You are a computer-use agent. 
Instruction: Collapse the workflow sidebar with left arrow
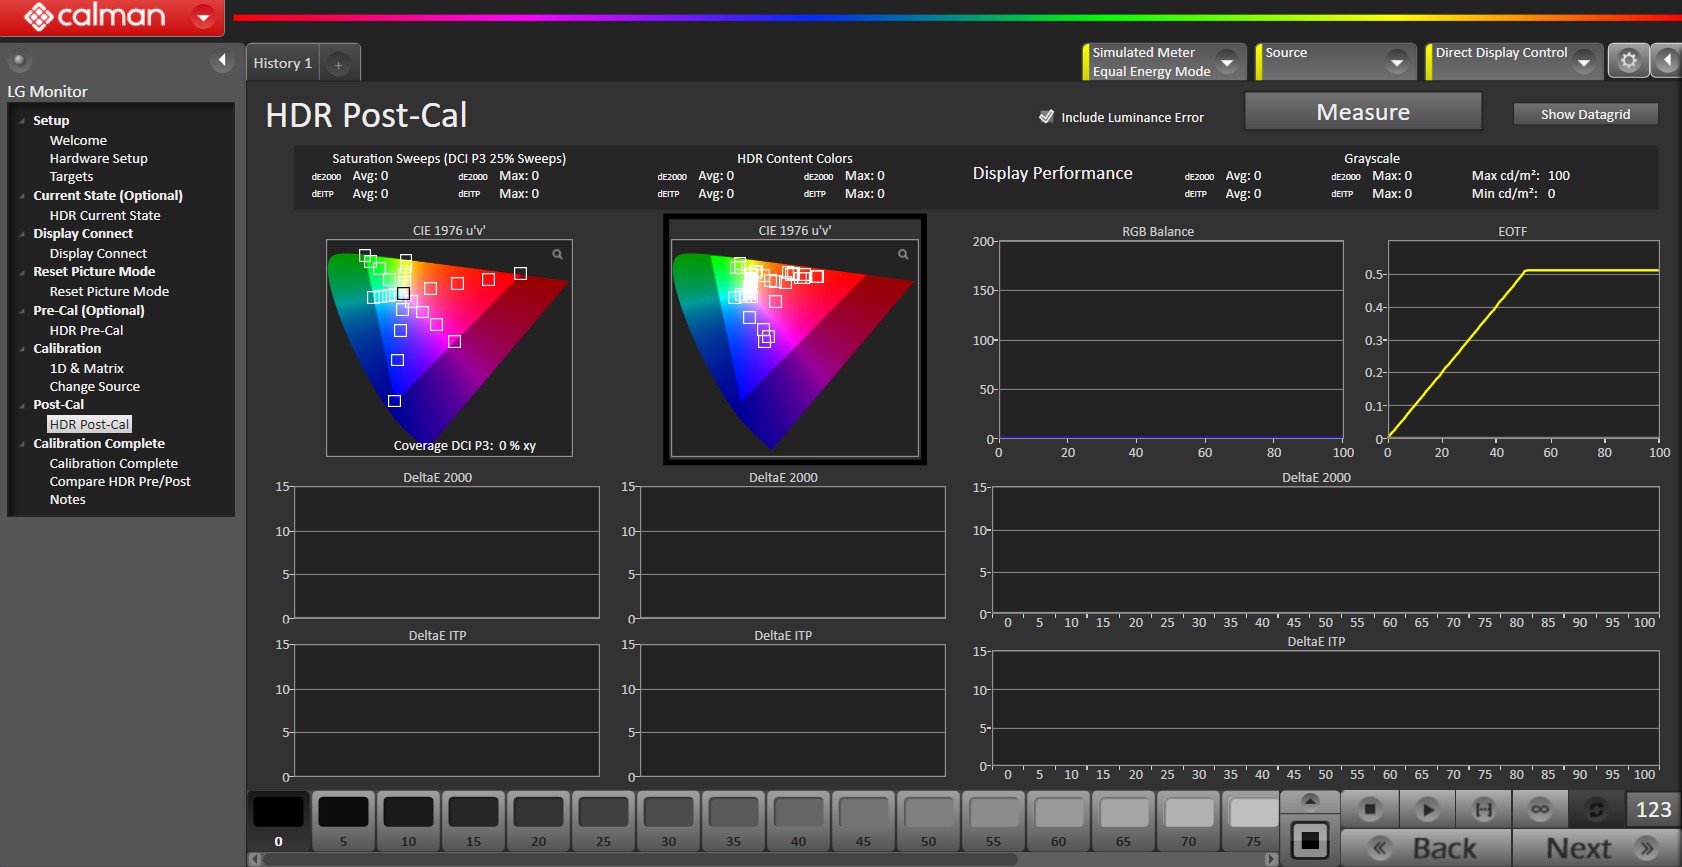(222, 61)
